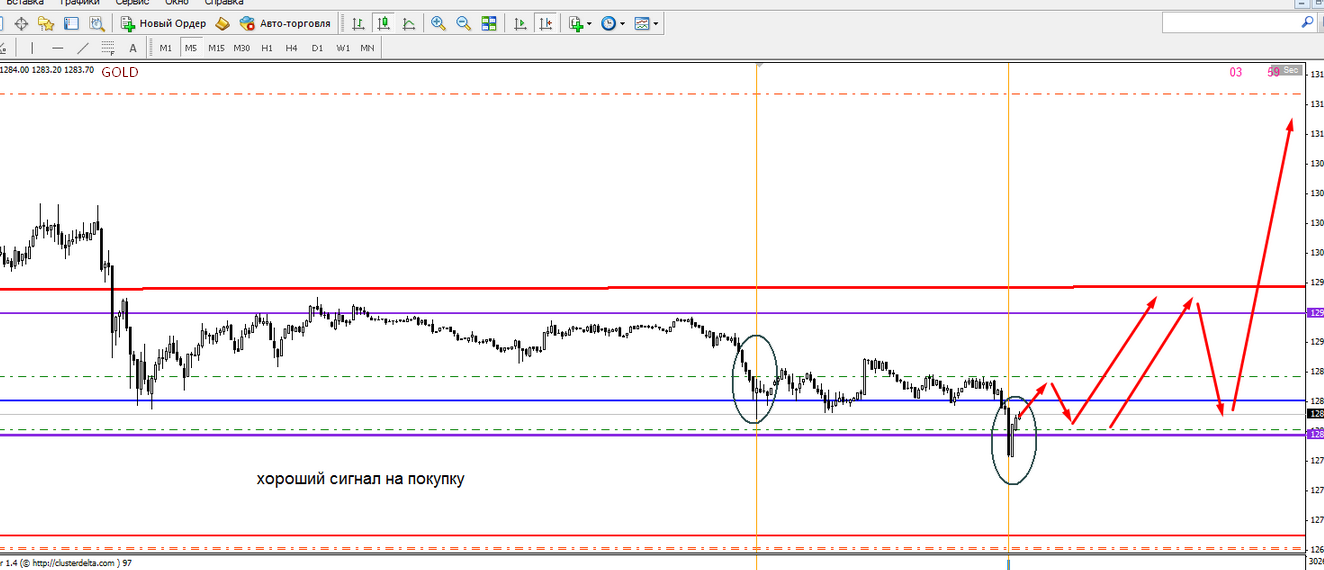
Task: Open the Navigator panel with the star-folder icon
Action: pos(46,23)
